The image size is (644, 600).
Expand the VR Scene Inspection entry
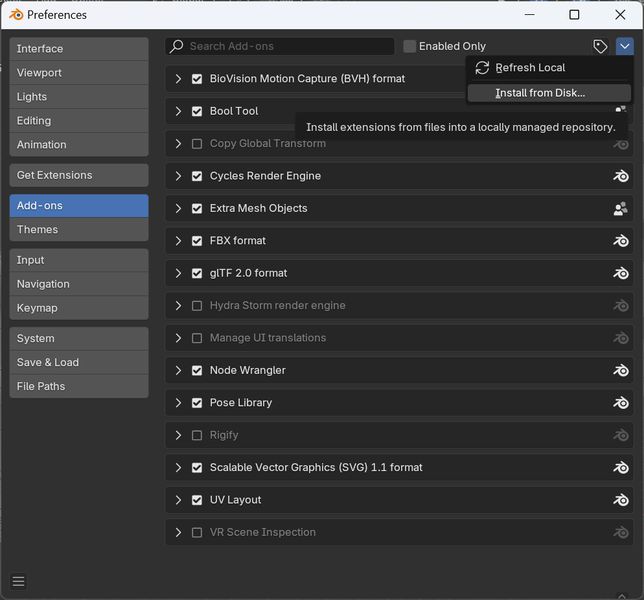[x=178, y=533]
